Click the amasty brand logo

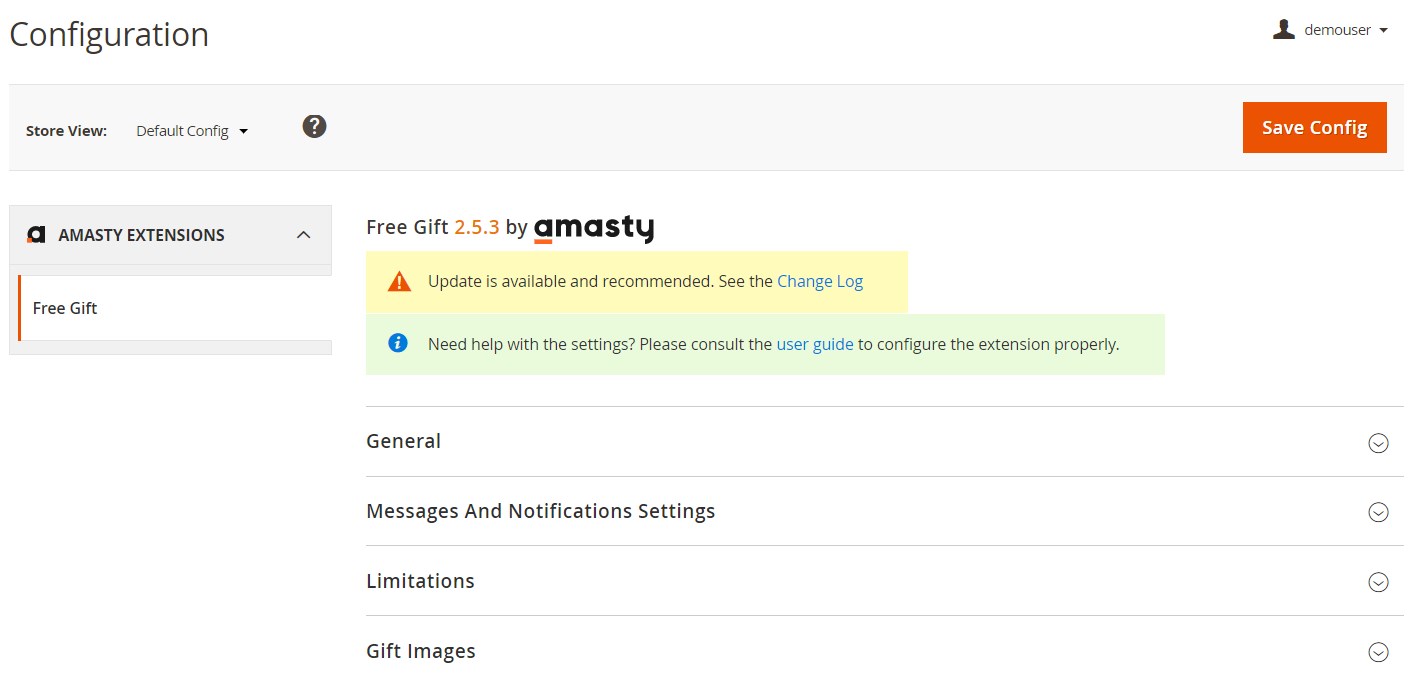594,229
